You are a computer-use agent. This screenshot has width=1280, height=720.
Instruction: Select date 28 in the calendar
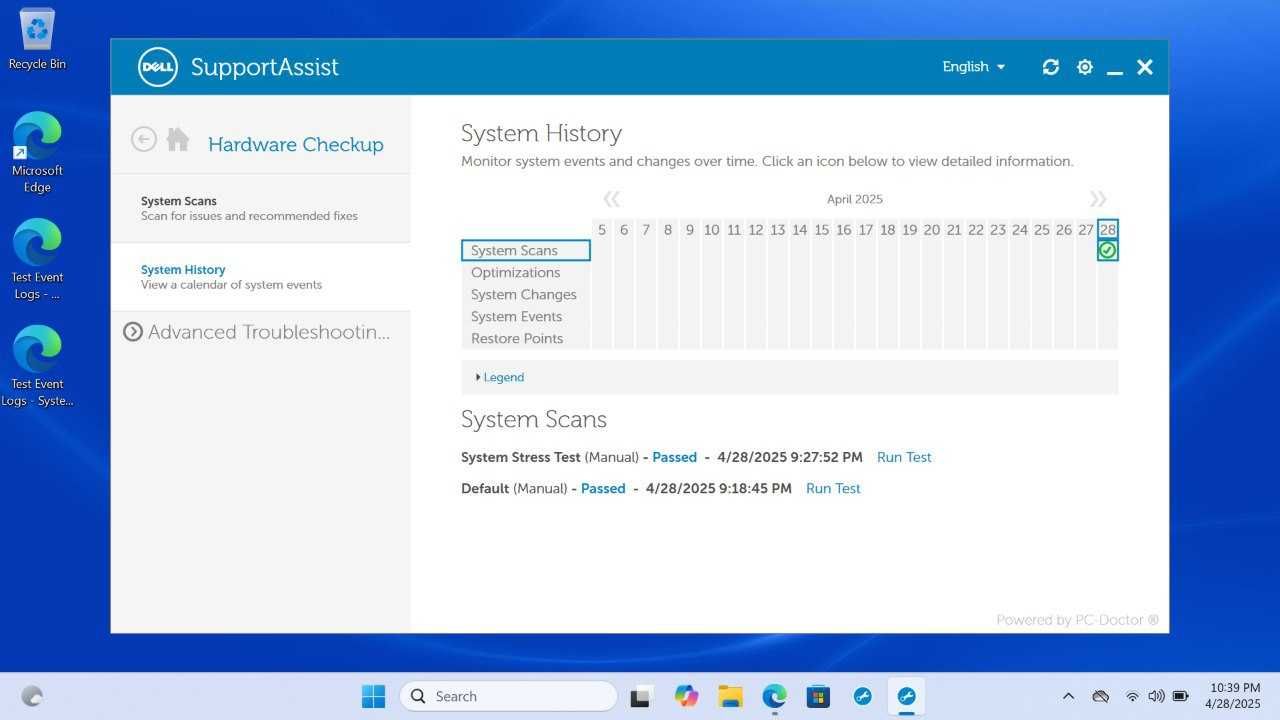point(1107,230)
